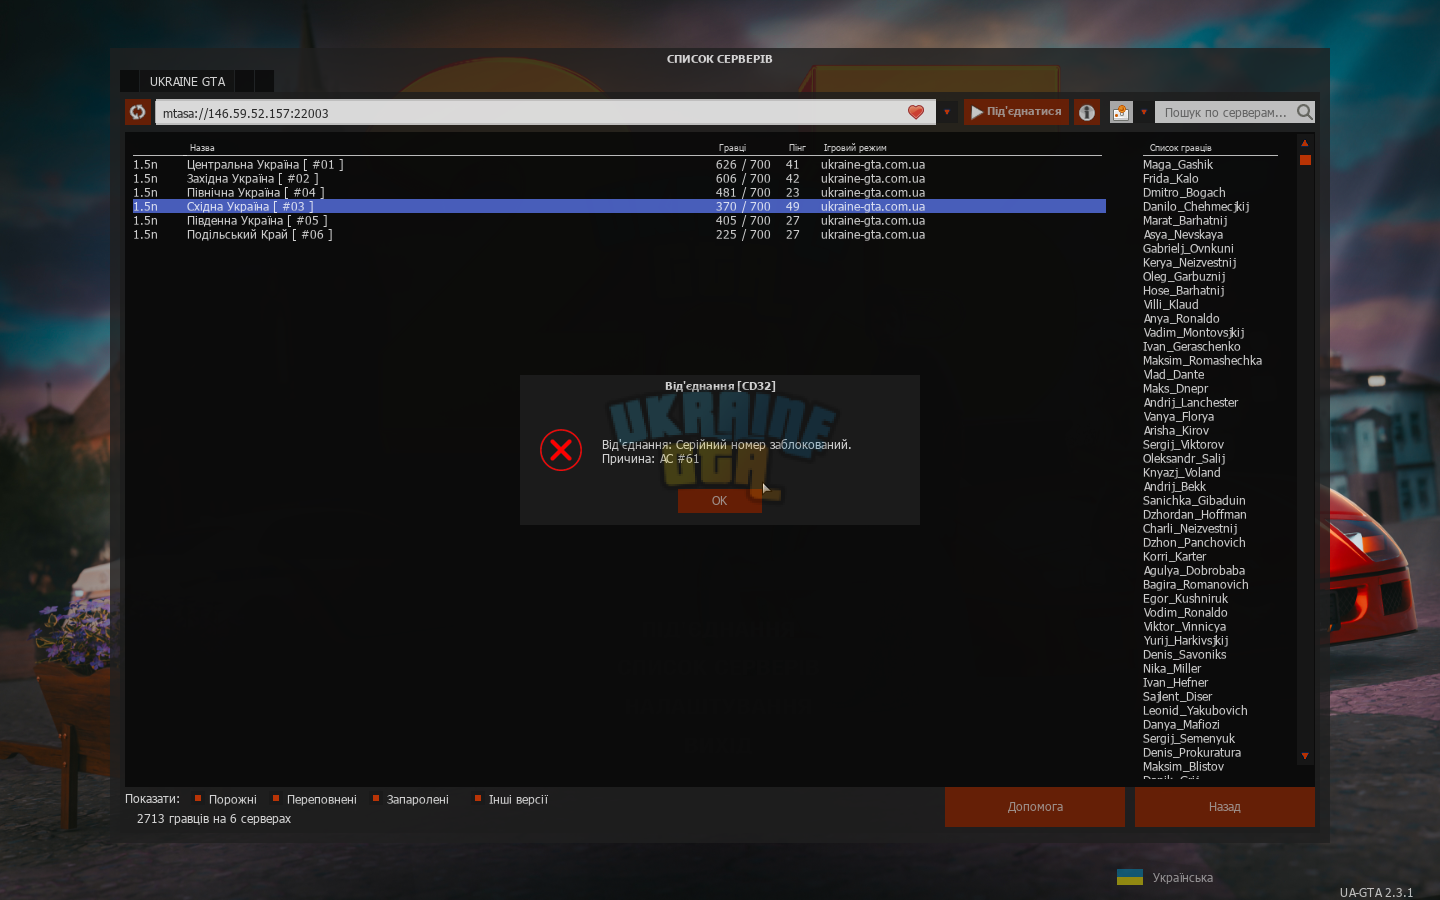Click the search type server icon

tap(1121, 112)
